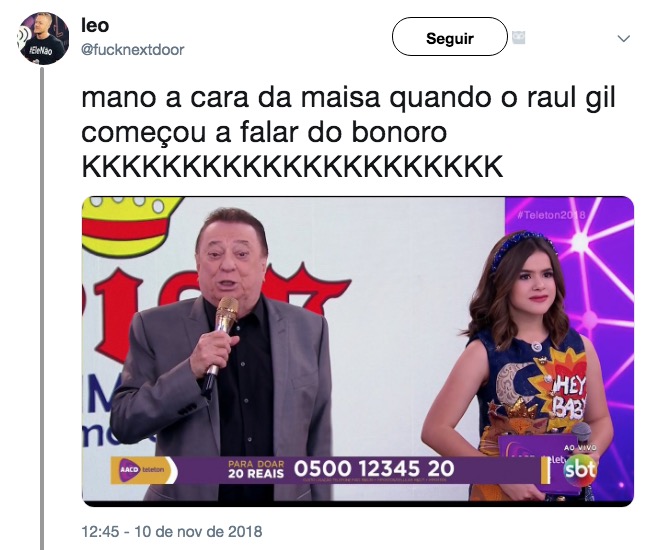Image resolution: width=656 pixels, height=550 pixels.
Task: Click the Seguir follow button
Action: click(450, 37)
